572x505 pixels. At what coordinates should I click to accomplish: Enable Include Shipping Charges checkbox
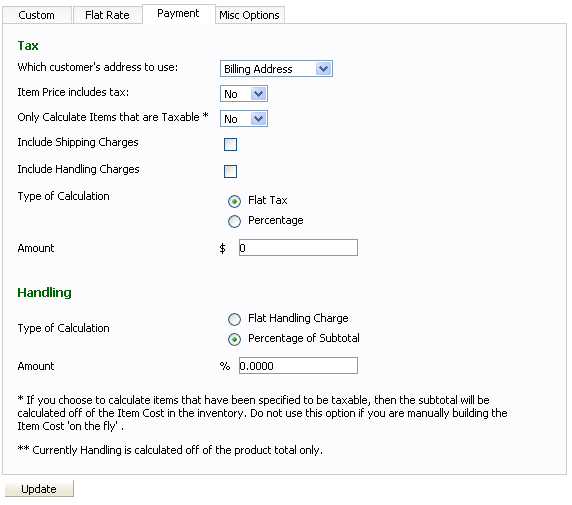230,144
